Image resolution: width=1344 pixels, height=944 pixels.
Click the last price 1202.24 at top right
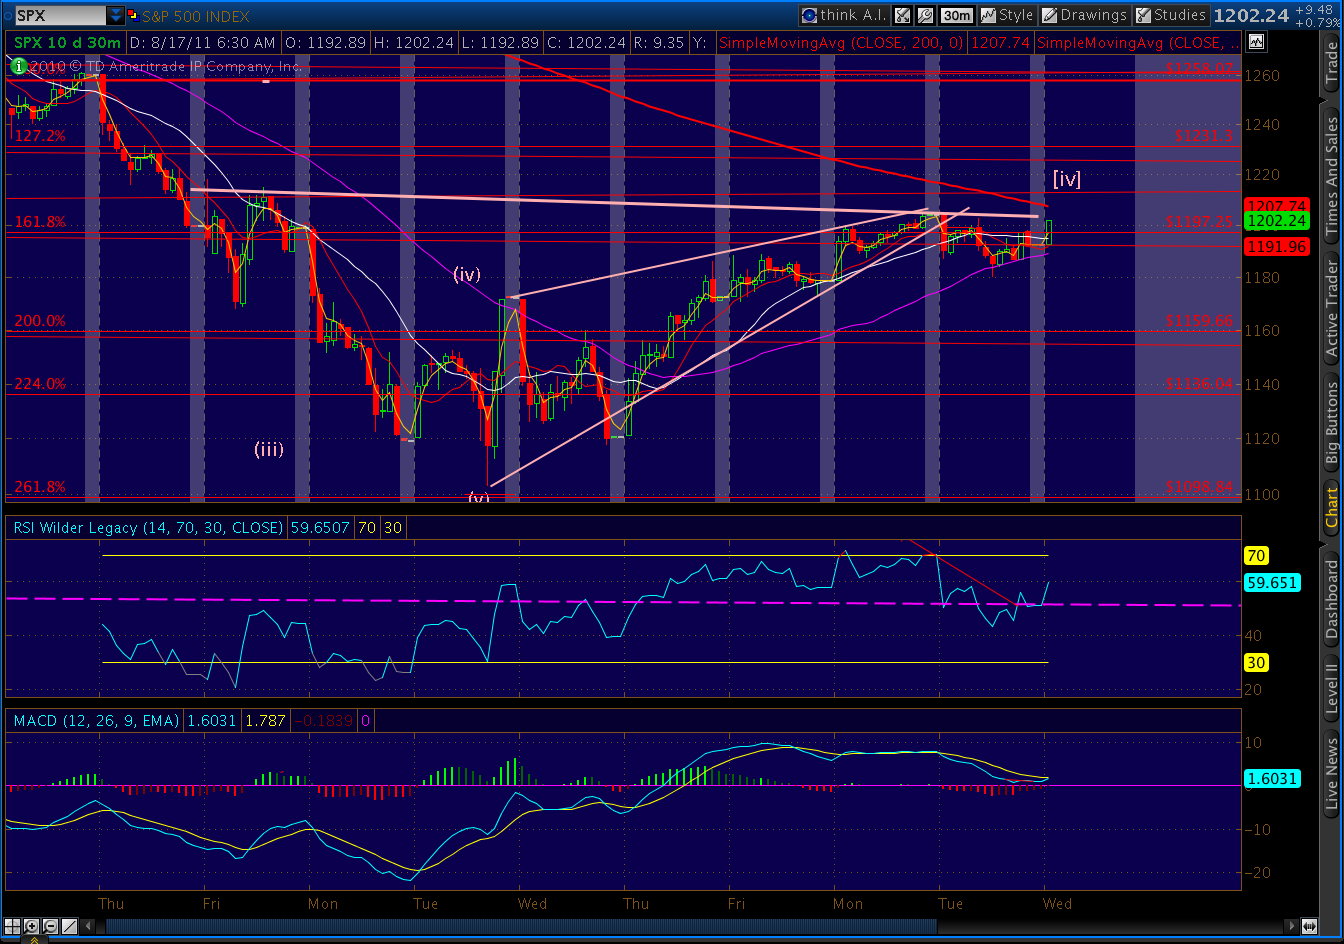point(1250,16)
